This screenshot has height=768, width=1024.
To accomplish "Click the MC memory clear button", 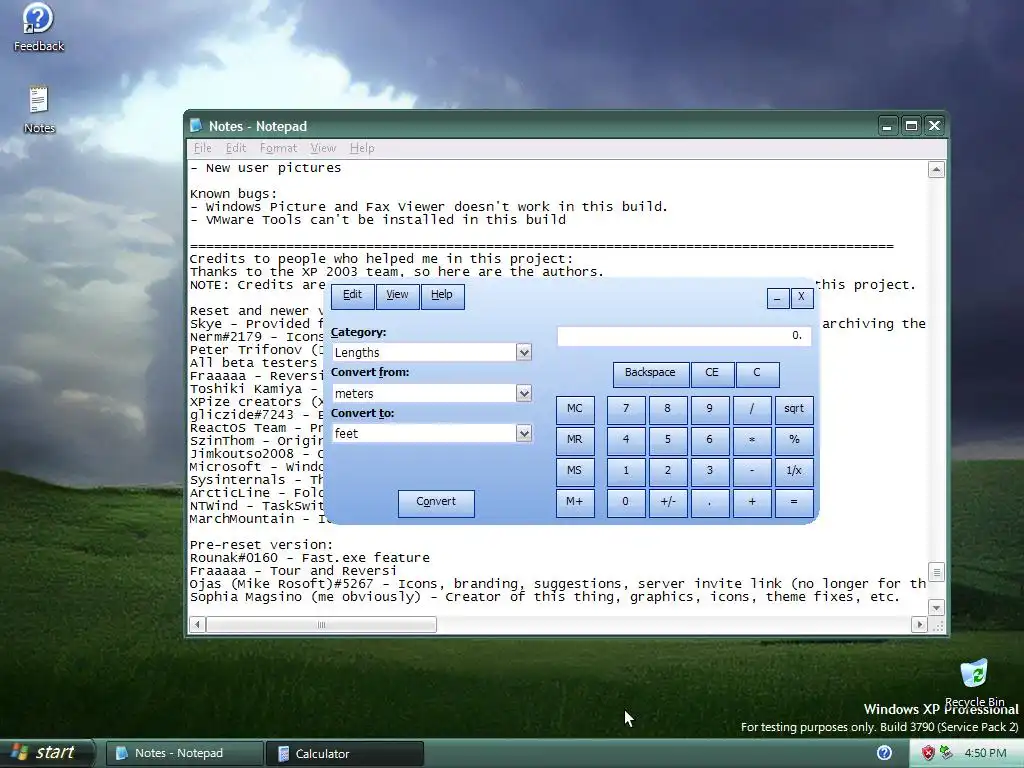I will pyautogui.click(x=575, y=410).
